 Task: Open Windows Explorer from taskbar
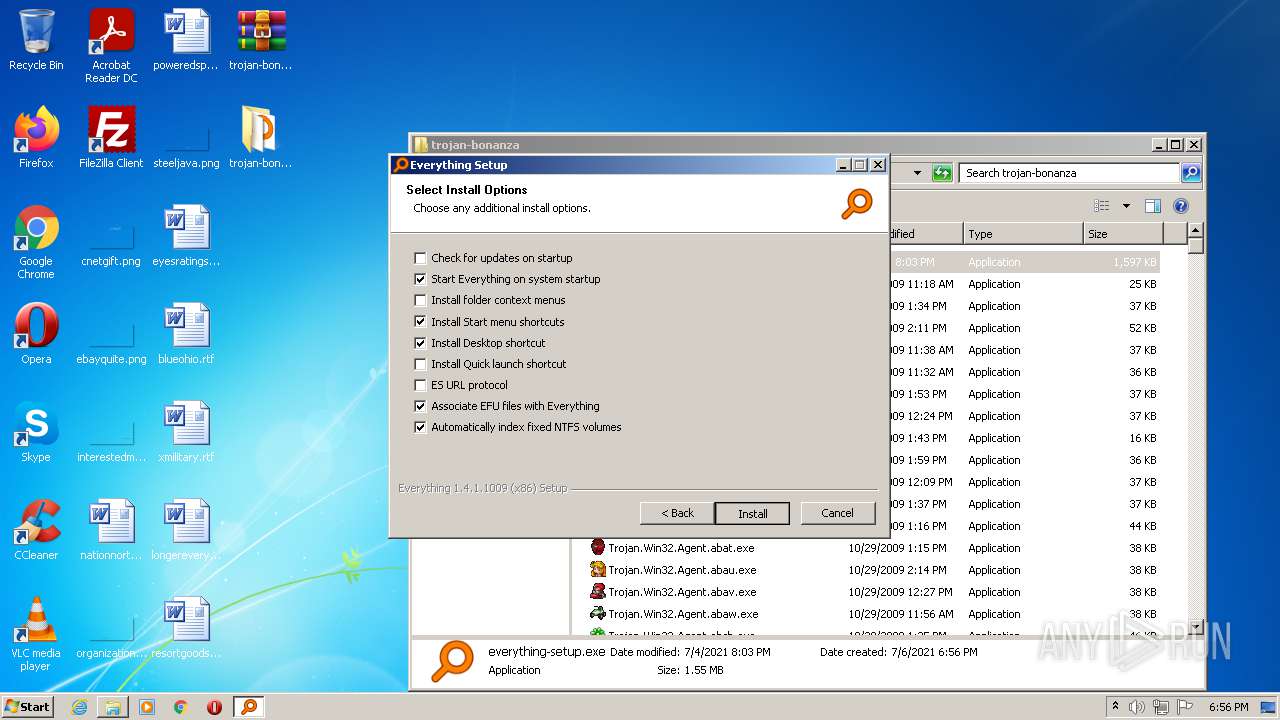[113, 707]
